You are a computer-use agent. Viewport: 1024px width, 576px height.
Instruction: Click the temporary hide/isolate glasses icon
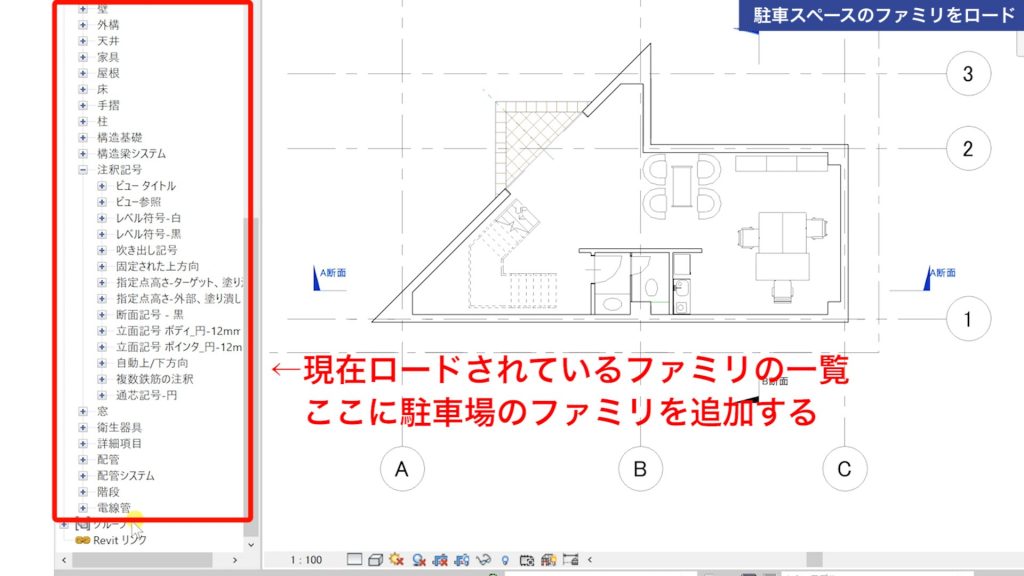[484, 560]
